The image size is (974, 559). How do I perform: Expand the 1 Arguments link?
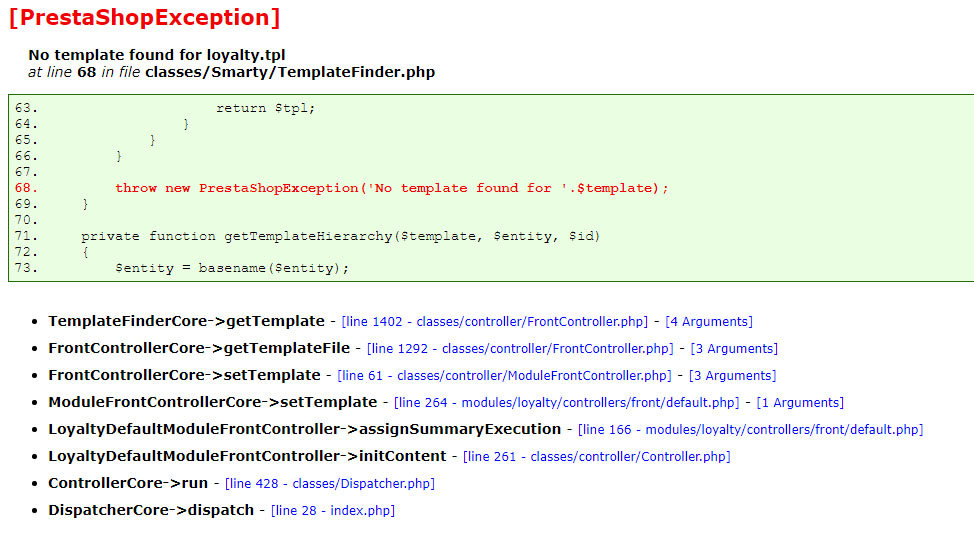(x=800, y=402)
